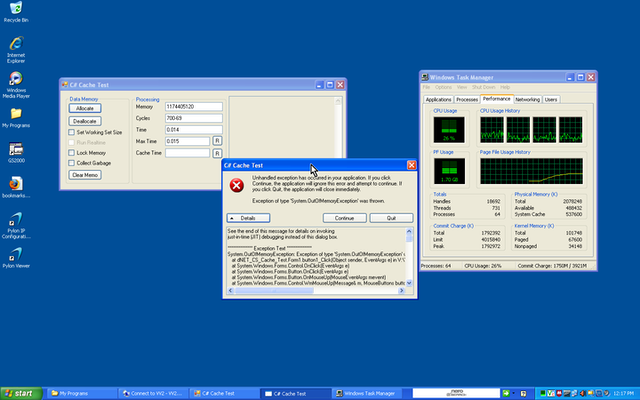The height and width of the screenshot is (400, 640).
Task: Click the Task Manager title bar icon
Action: click(425, 77)
